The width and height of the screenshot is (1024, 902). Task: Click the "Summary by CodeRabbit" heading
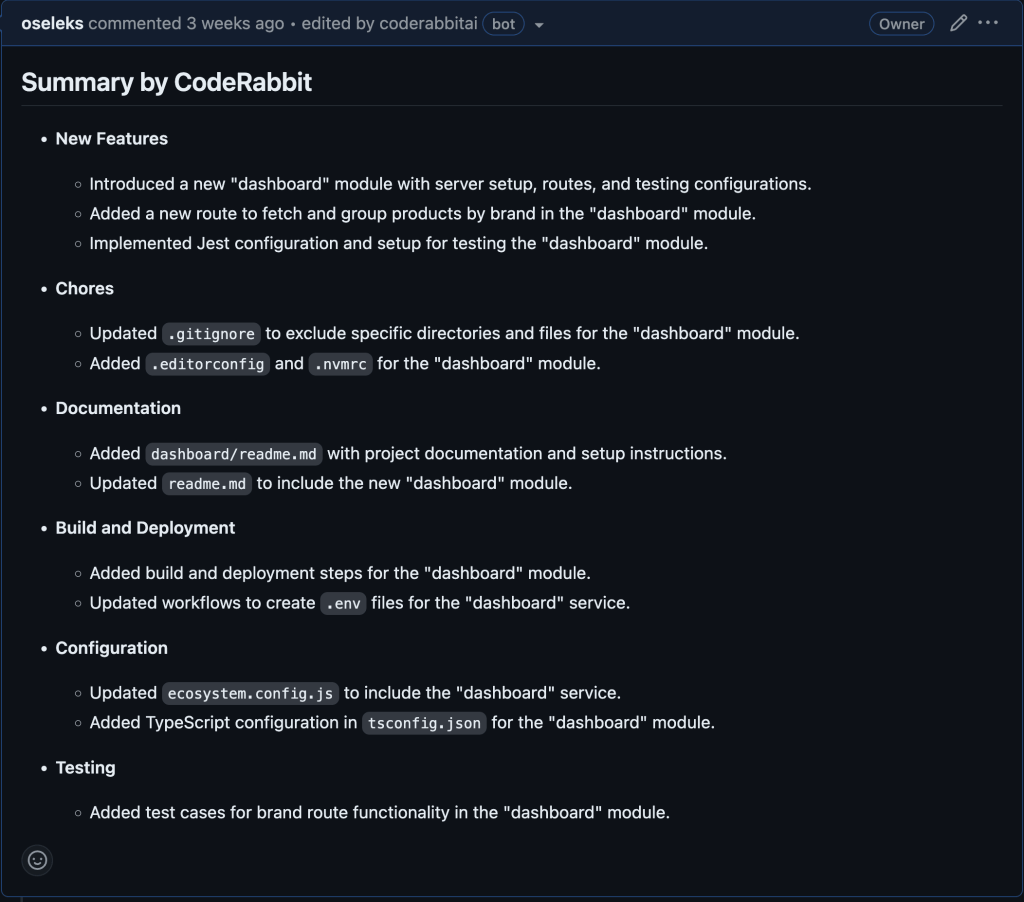[167, 82]
